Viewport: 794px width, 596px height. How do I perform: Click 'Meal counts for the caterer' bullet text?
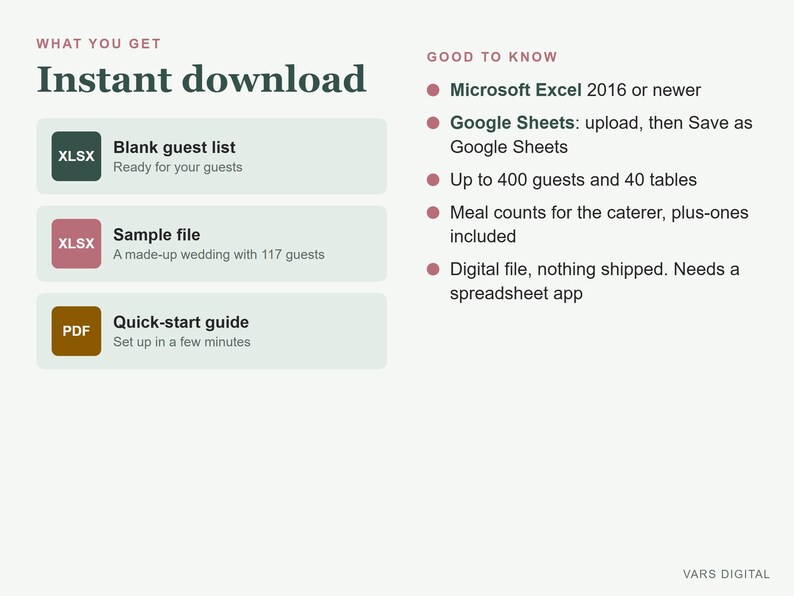(x=599, y=224)
